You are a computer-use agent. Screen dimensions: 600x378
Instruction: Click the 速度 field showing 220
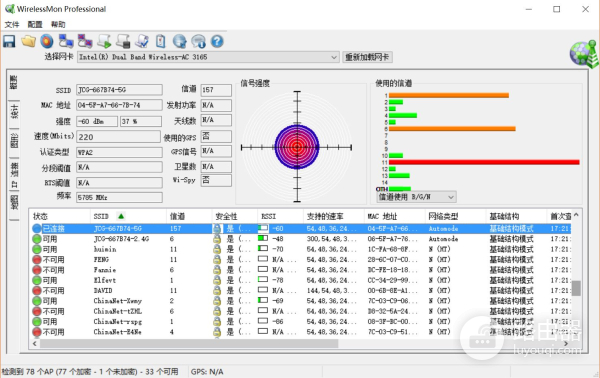click(x=119, y=137)
